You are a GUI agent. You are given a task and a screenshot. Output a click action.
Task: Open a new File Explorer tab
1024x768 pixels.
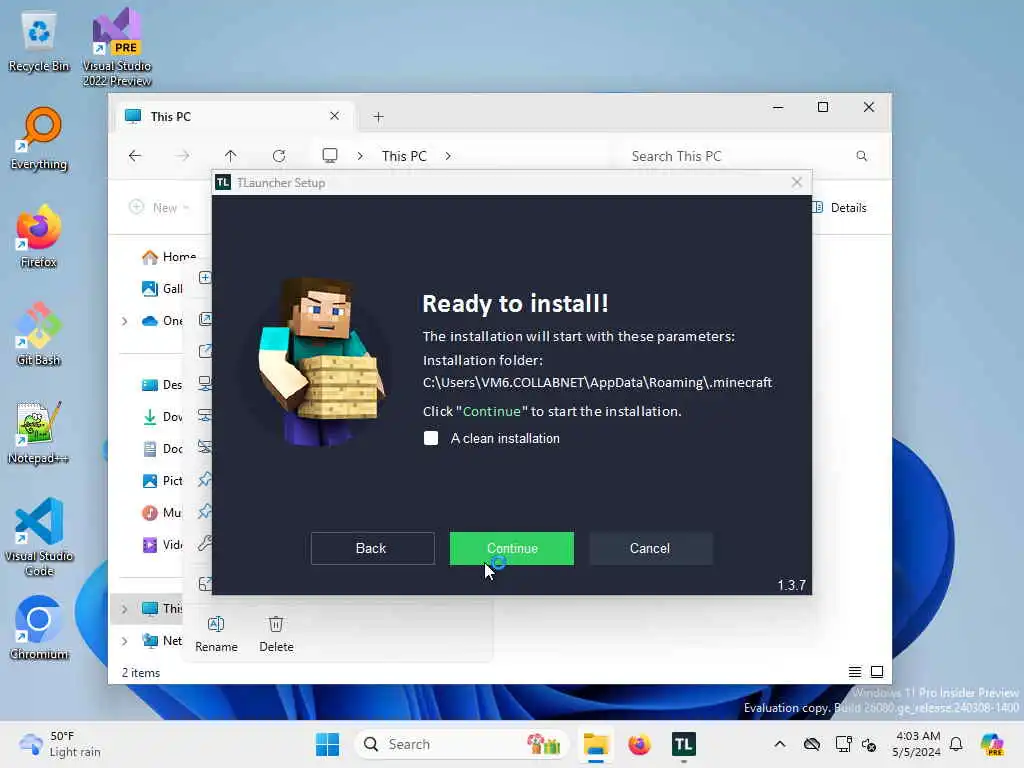click(378, 117)
